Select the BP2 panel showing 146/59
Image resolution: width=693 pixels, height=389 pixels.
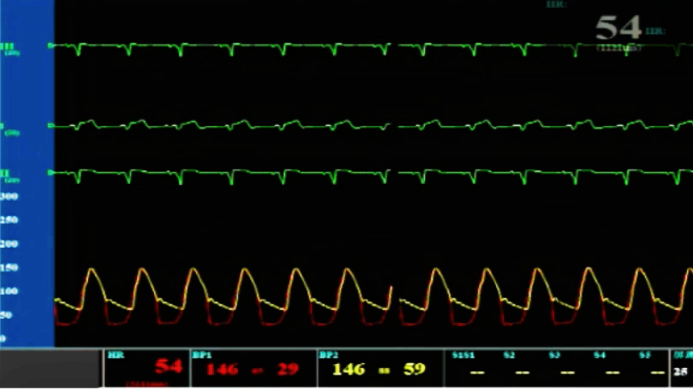381,368
